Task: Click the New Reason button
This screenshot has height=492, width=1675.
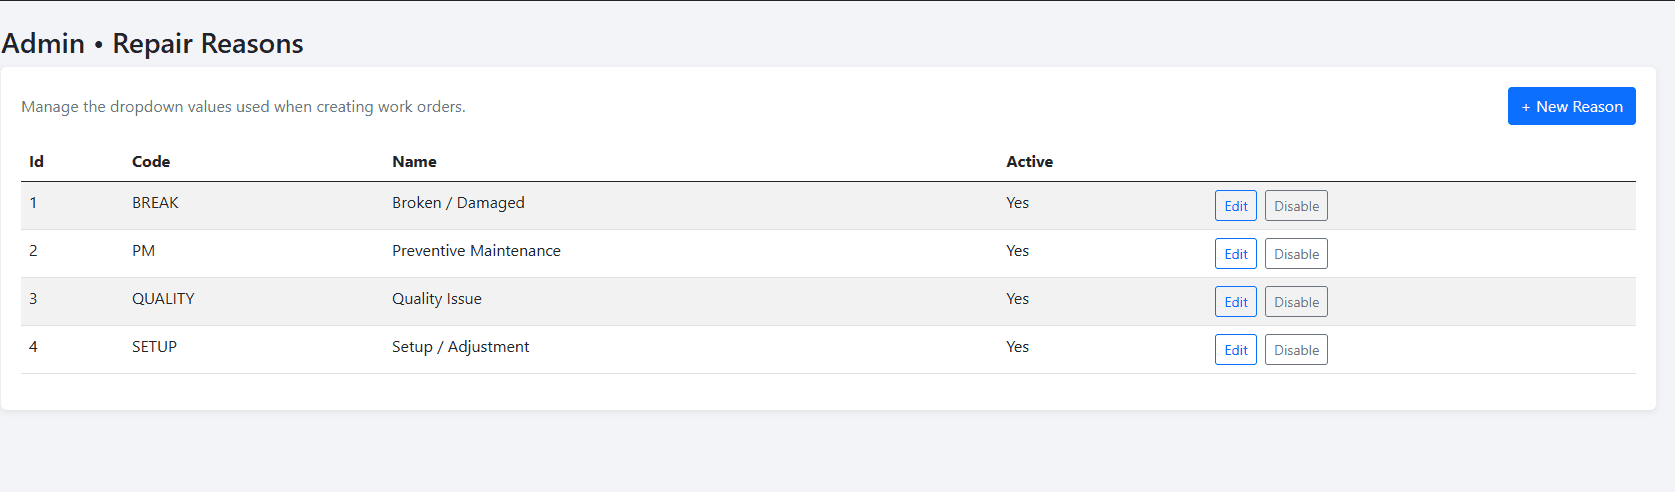Action: 1571,106
